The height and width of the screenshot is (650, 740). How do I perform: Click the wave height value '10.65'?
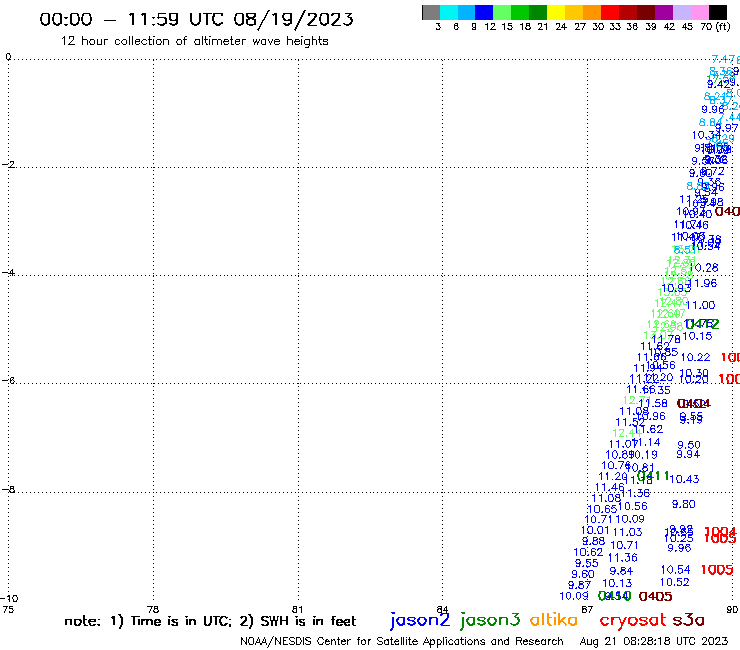[x=602, y=509]
